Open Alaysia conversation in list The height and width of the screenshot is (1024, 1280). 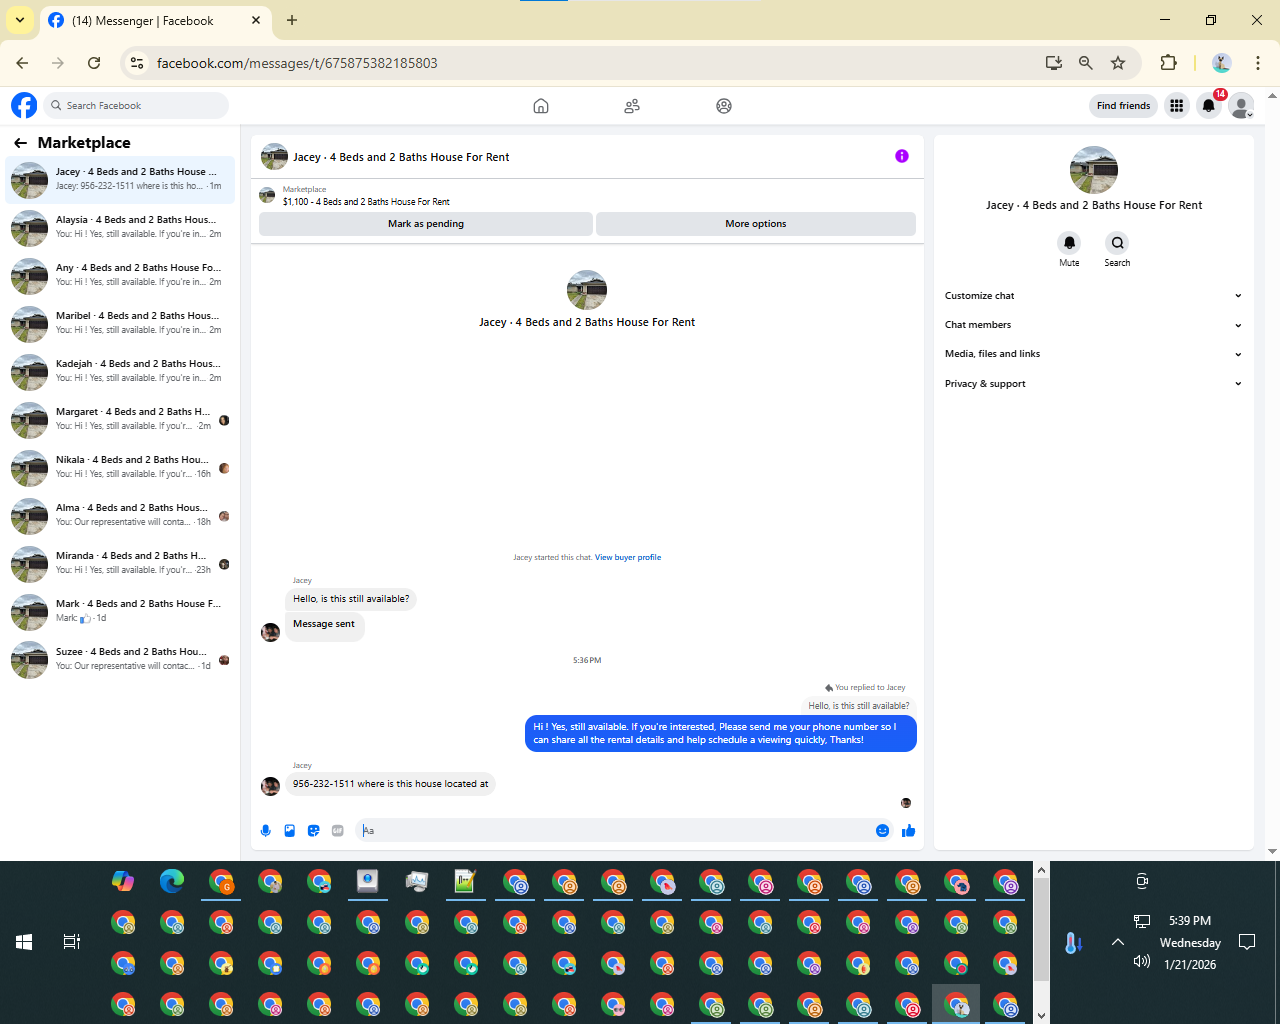120,228
